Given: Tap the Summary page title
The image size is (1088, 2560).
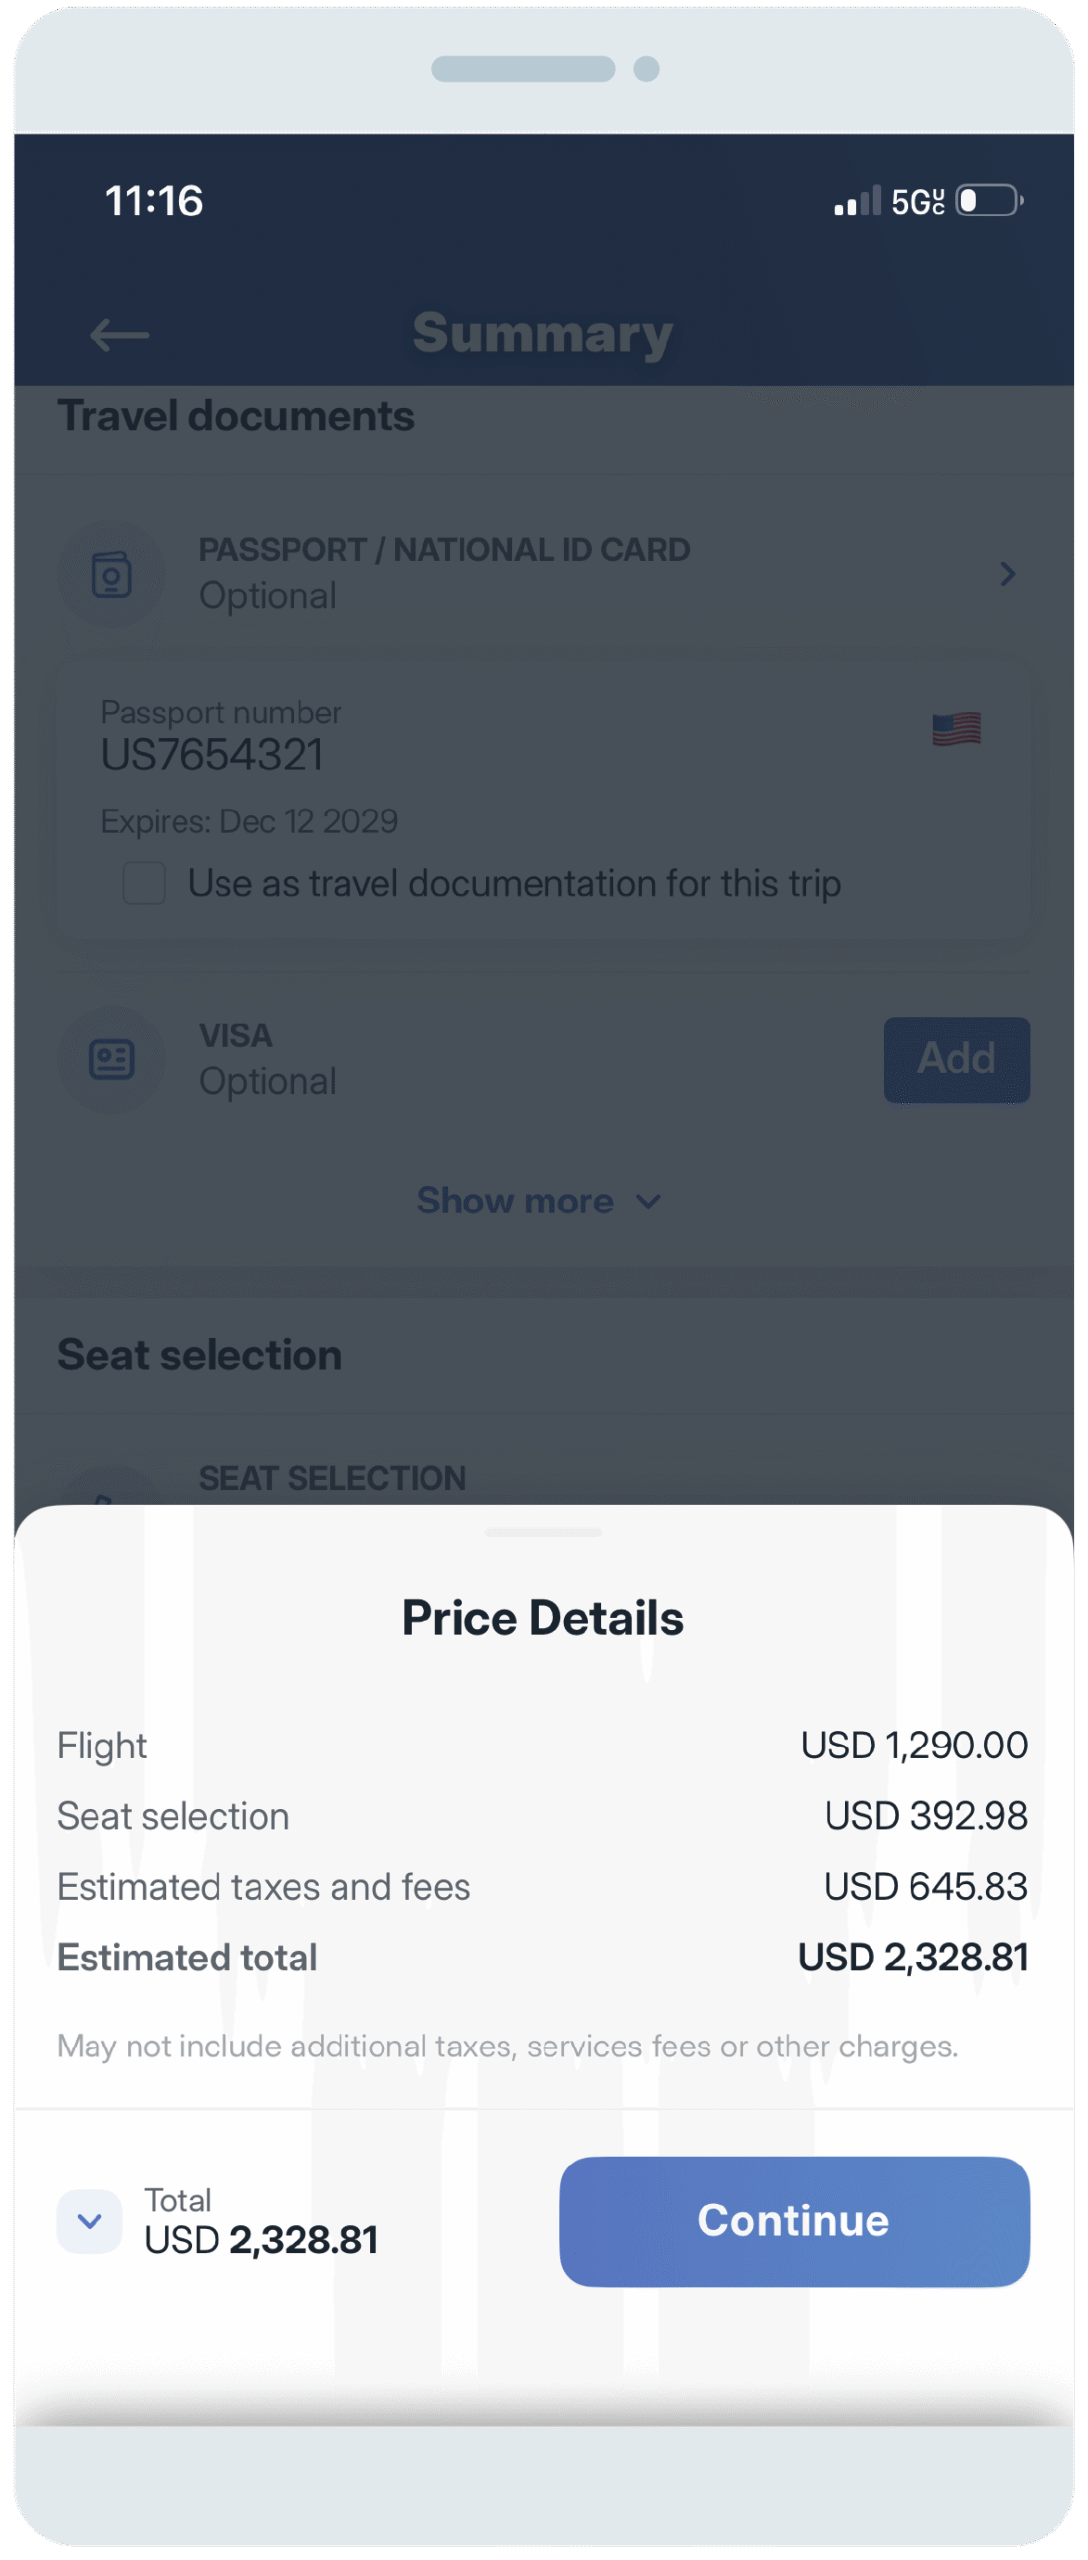Looking at the screenshot, I should (x=543, y=333).
